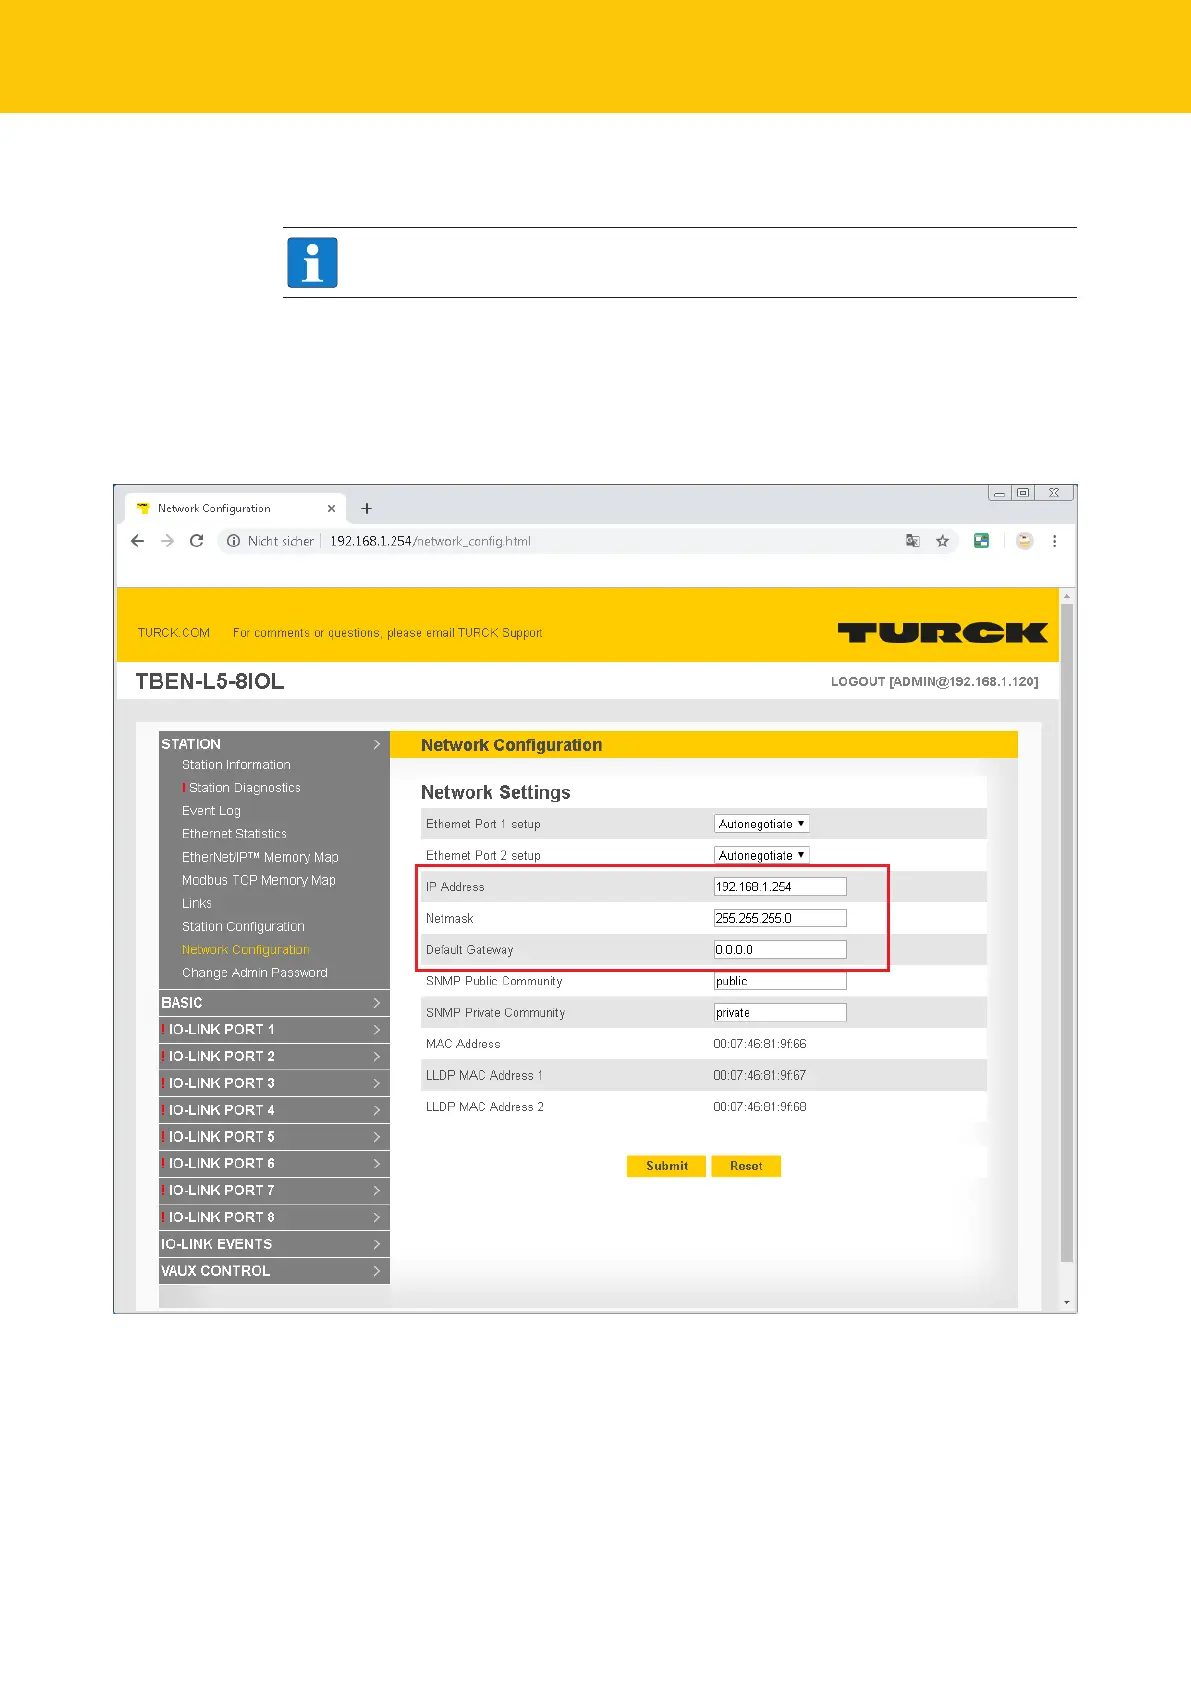1191x1684 pixels.
Task: Open the TURCK.COM link
Action: click(174, 633)
